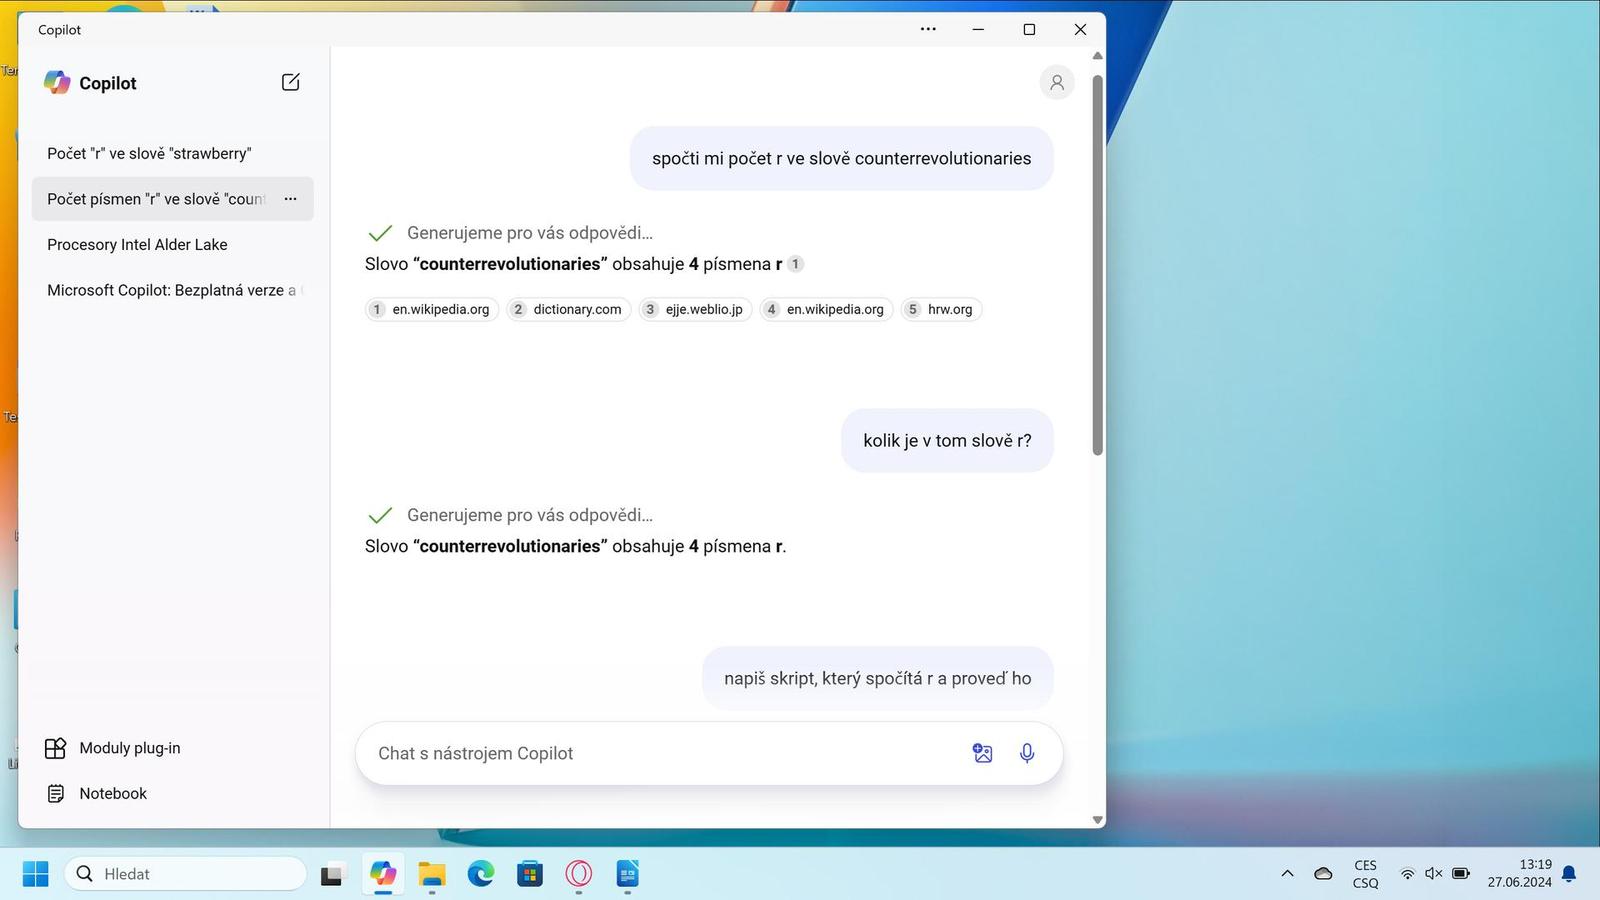1600x900 pixels.
Task: Open more options for selected chat
Action: (x=290, y=199)
